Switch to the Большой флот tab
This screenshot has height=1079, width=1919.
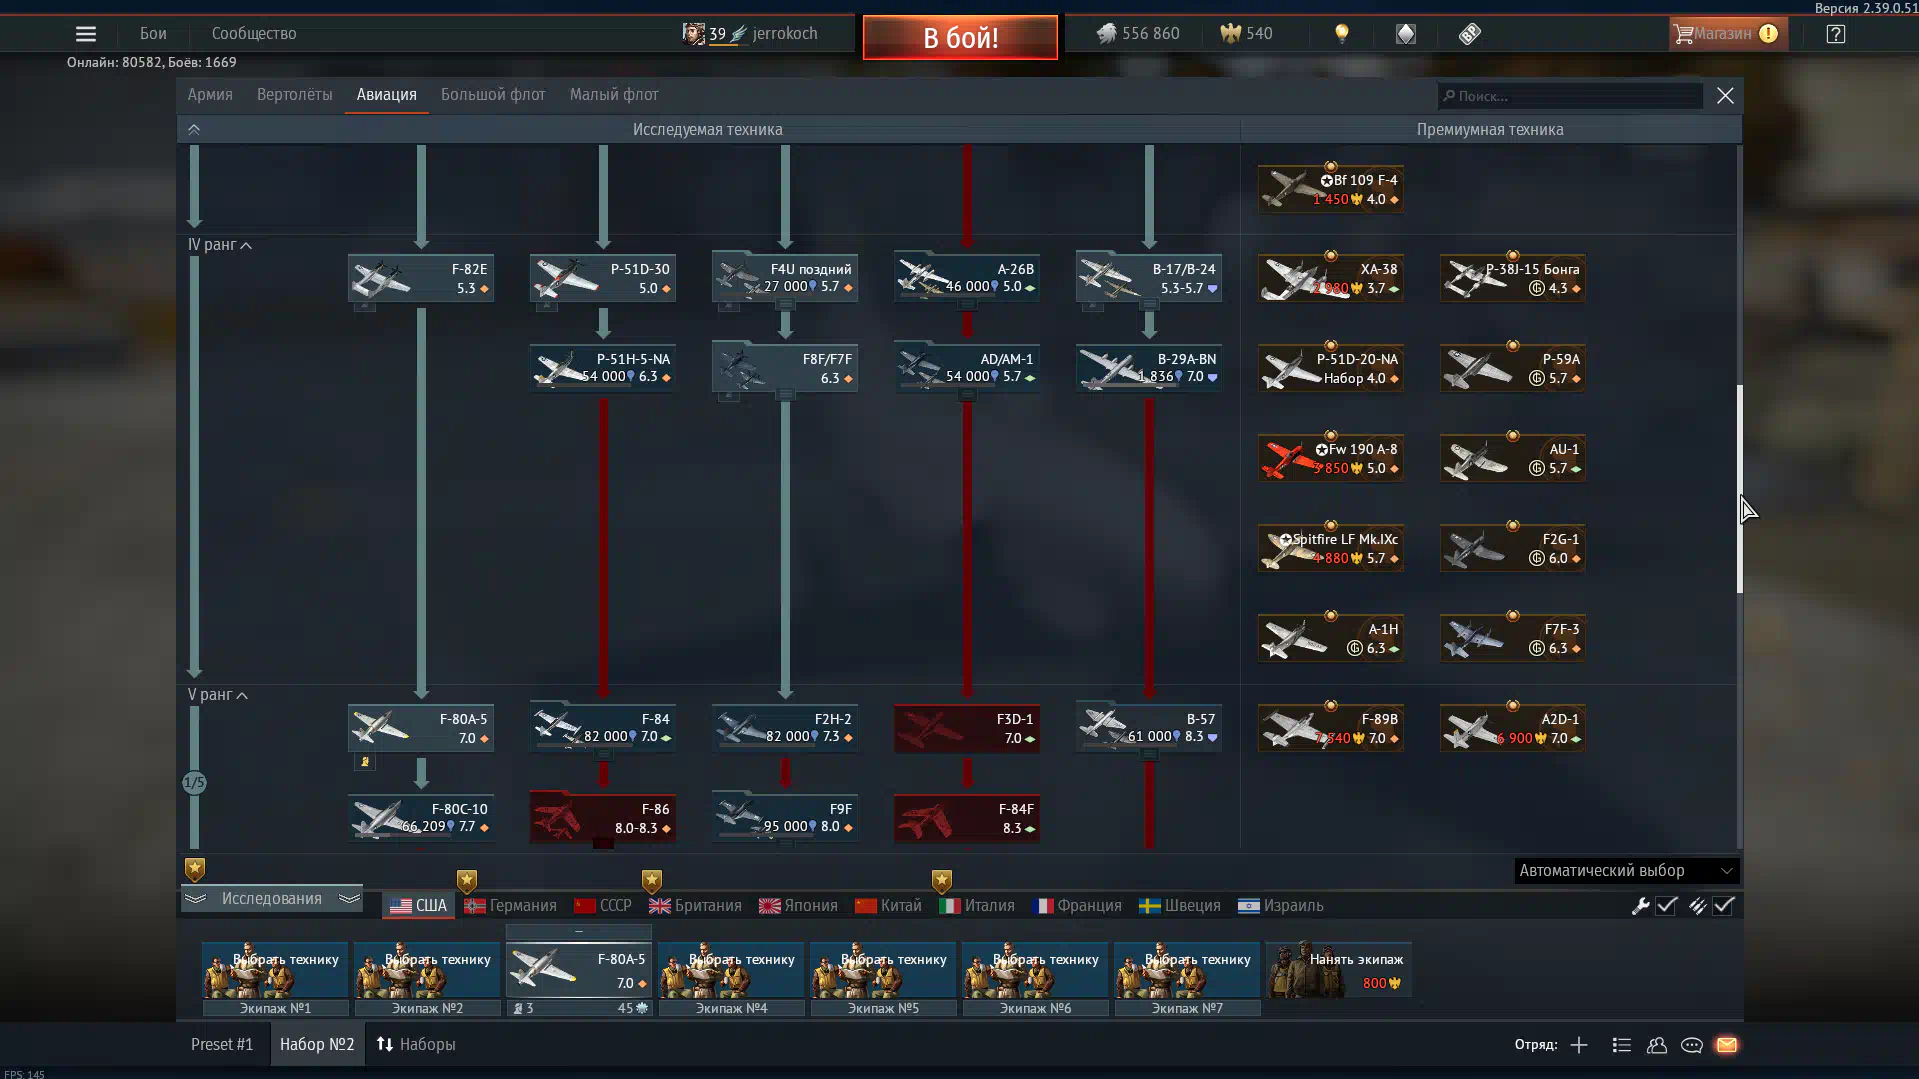493,95
